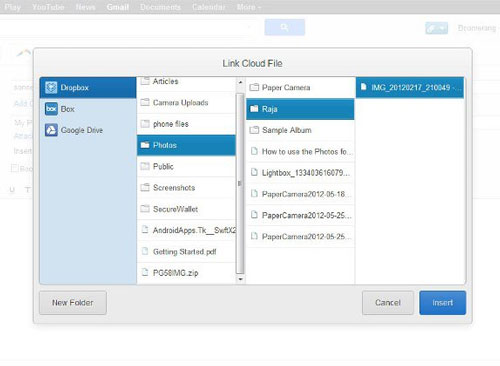Click the Getting Started.pdf file icon
Image resolution: width=500 pixels, height=366 pixels.
(145, 251)
